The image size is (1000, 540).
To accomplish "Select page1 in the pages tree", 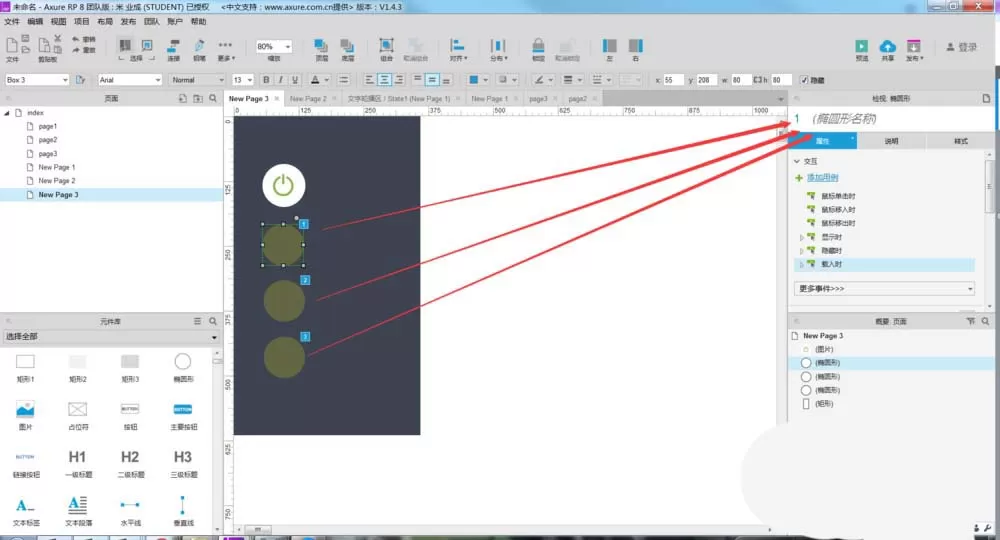I will click(x=47, y=126).
